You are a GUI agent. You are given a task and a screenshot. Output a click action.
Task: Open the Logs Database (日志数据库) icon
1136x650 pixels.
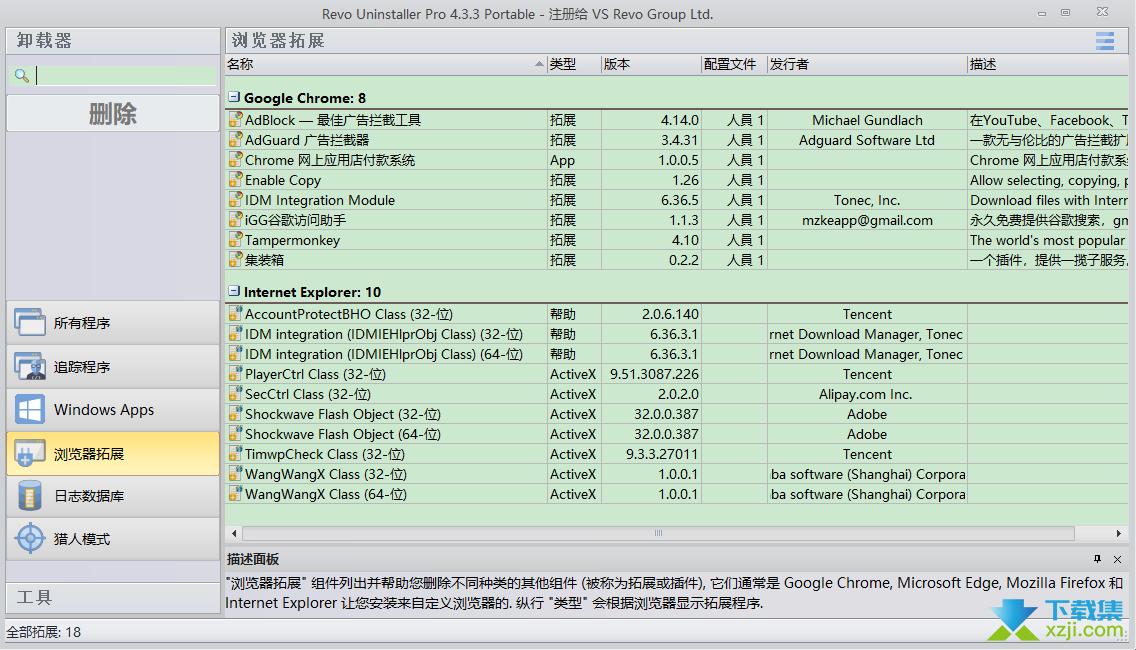pos(30,496)
